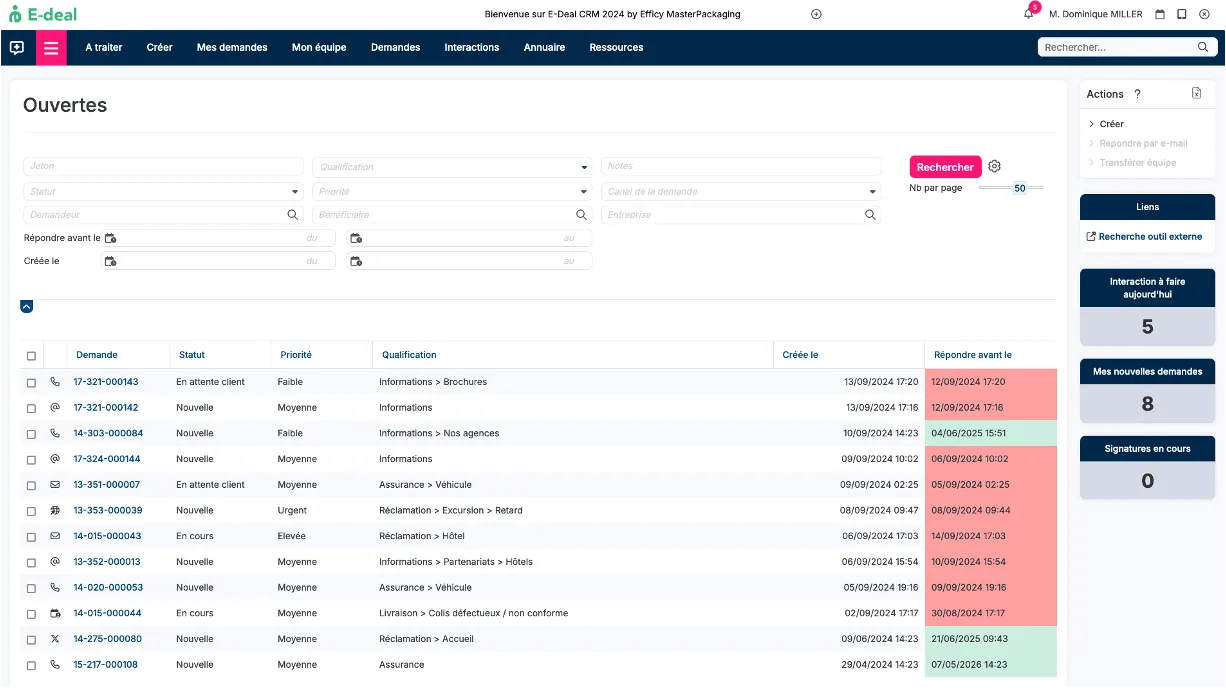Open request 14-275-000080
Screen dimensions: 1226x688
[x=108, y=639]
